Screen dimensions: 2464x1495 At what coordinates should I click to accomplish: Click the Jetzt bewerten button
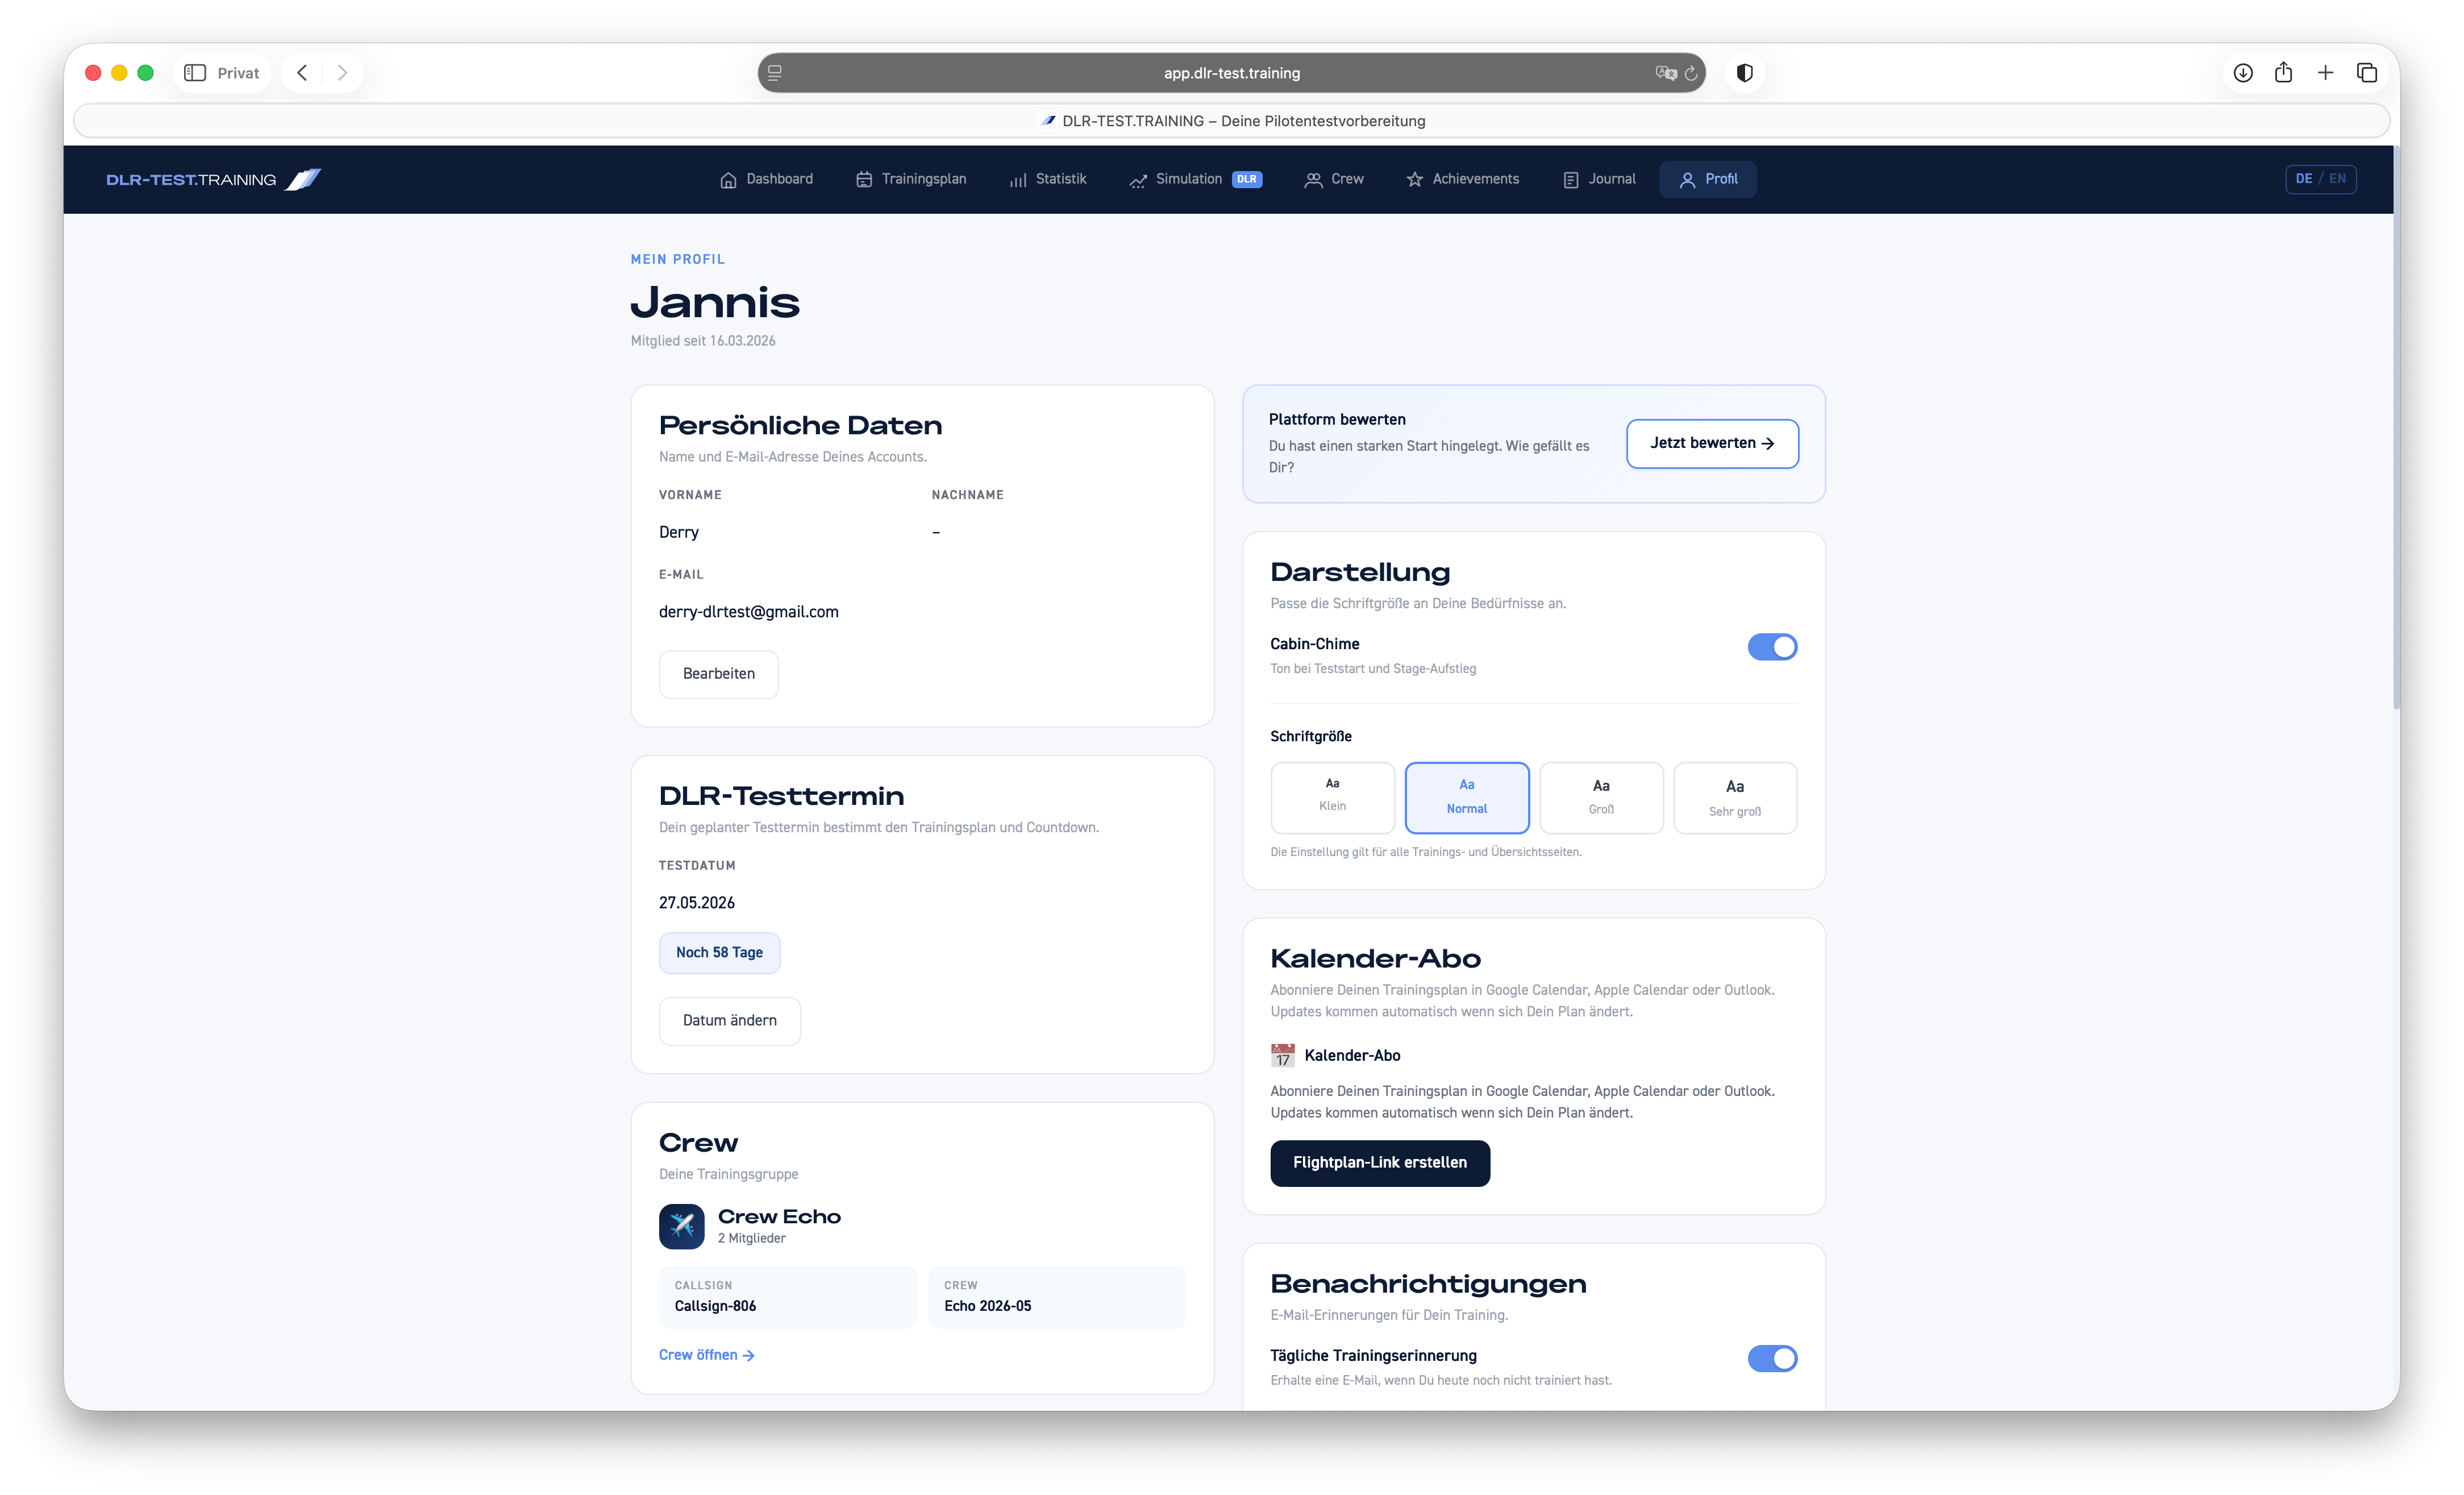pos(1712,443)
